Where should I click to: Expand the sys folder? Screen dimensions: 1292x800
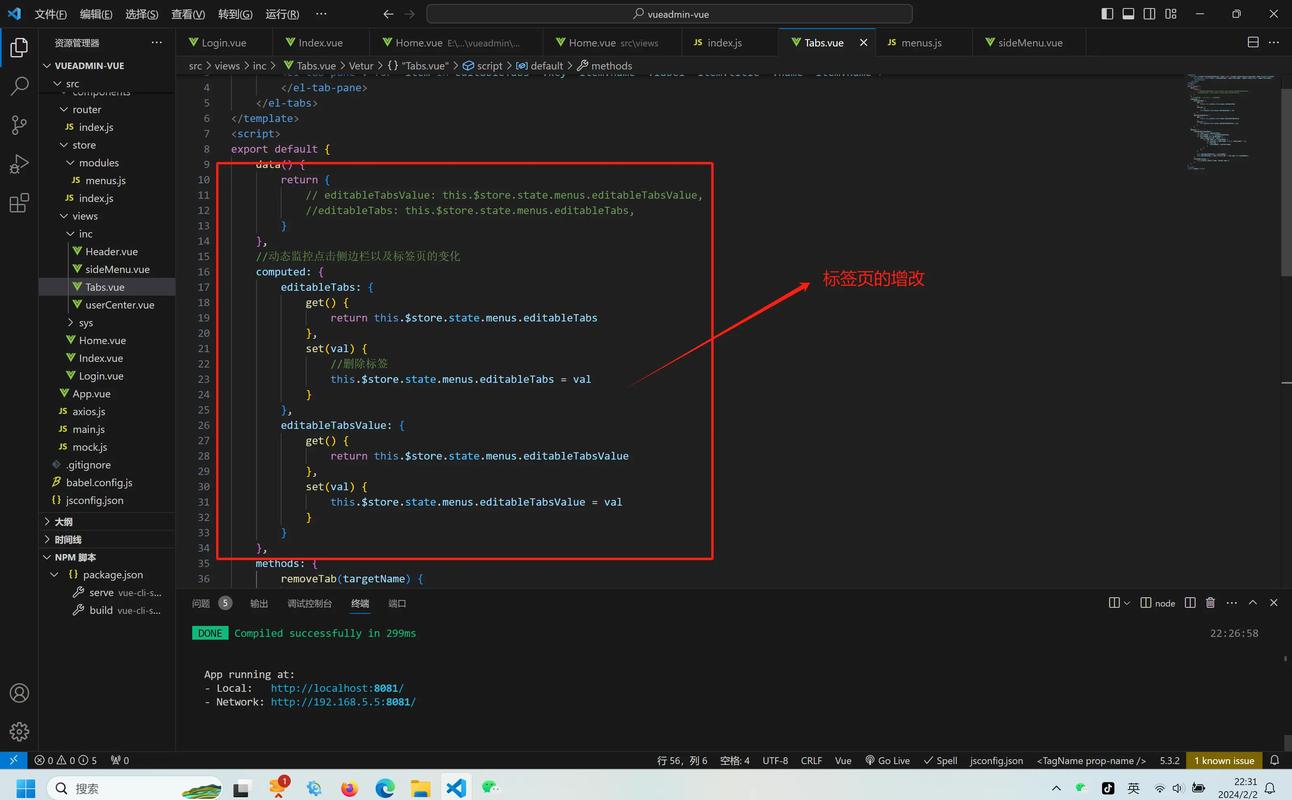[86, 322]
